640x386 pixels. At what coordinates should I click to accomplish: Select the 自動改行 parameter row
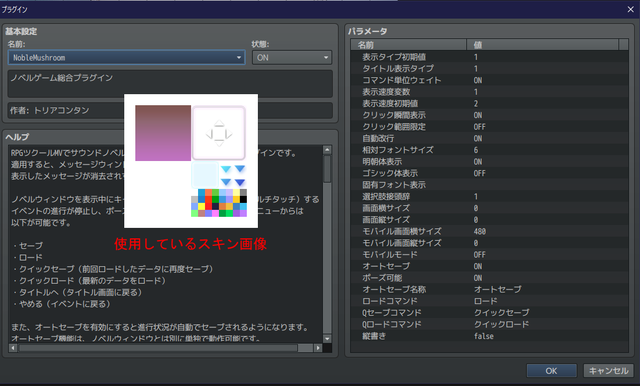pos(489,138)
